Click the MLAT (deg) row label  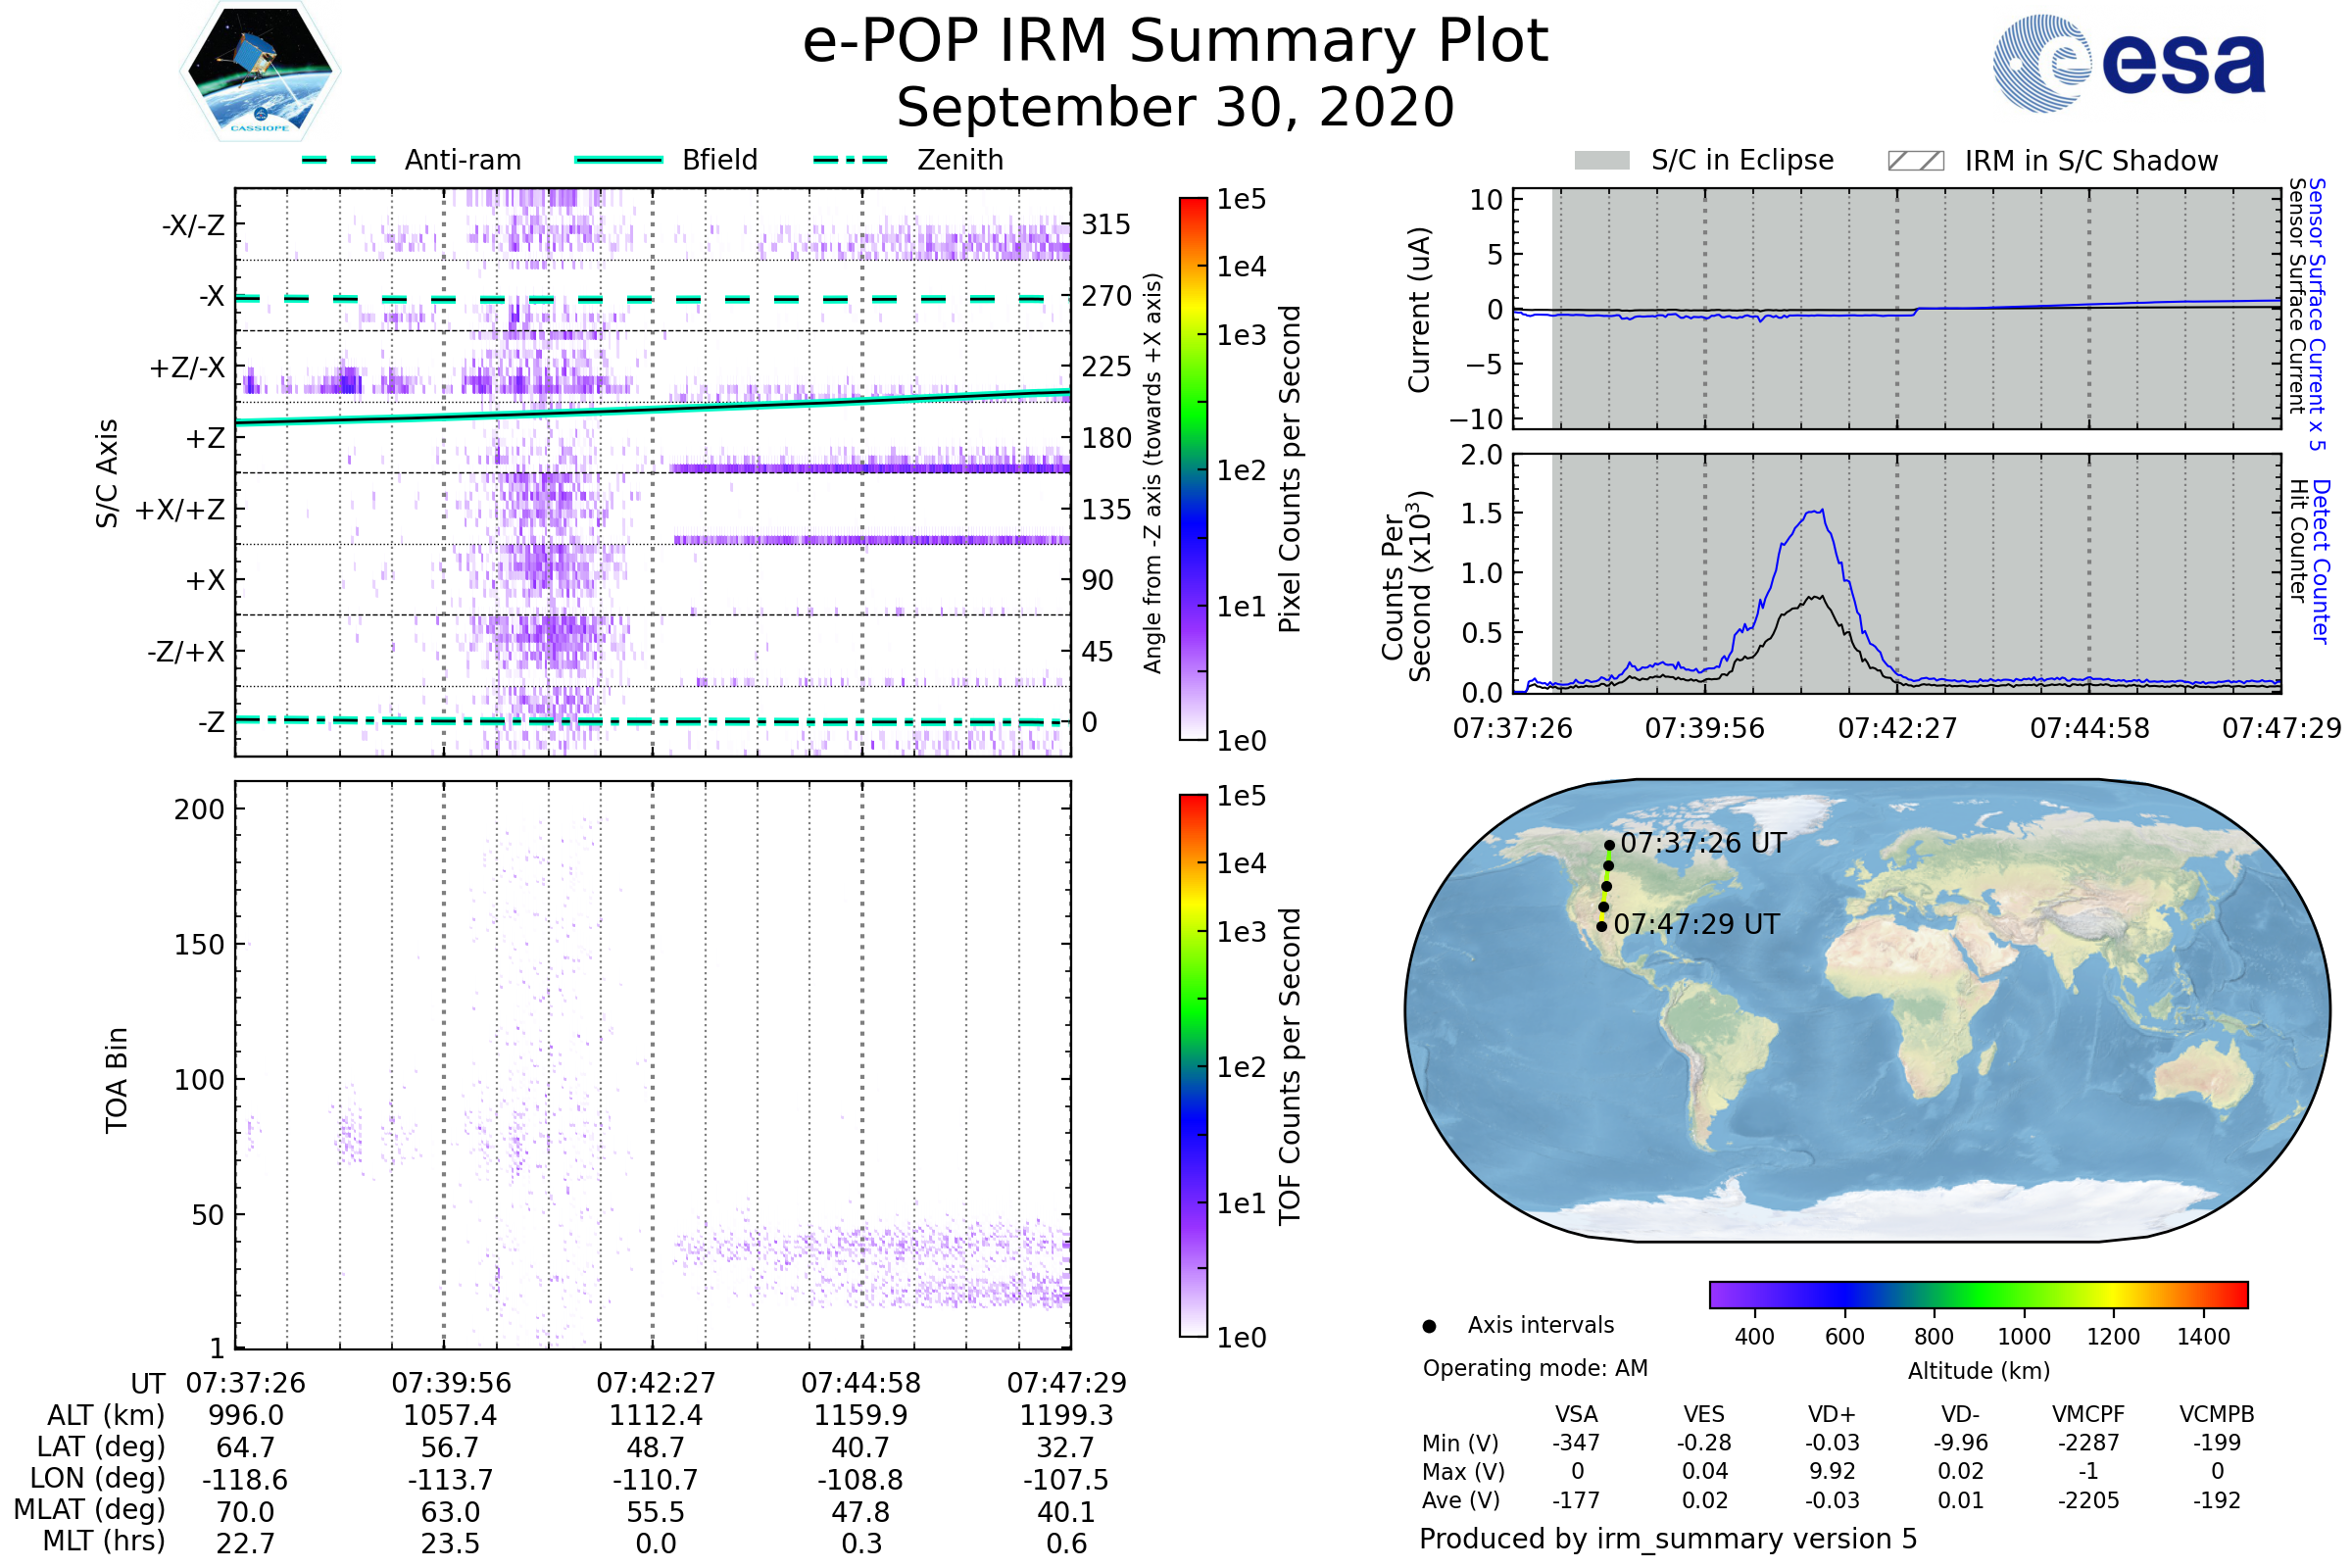point(90,1509)
